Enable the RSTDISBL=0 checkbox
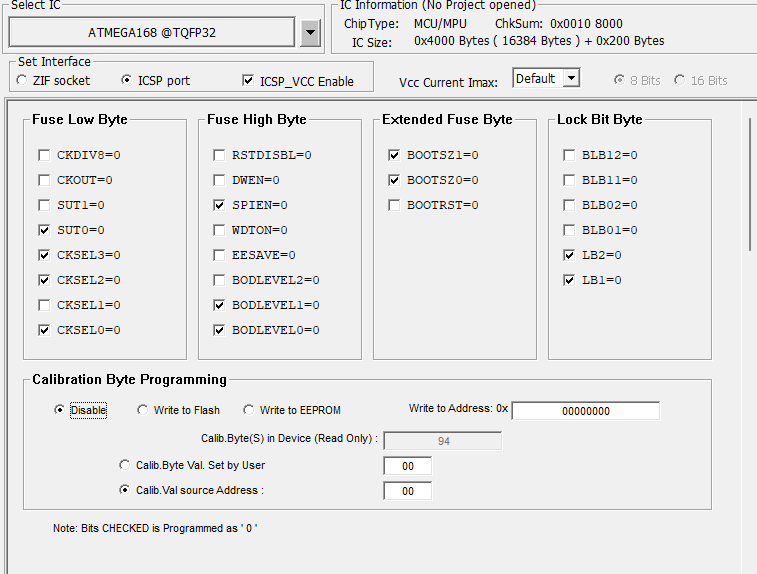Screen dimensions: 757x574 (x=219, y=155)
